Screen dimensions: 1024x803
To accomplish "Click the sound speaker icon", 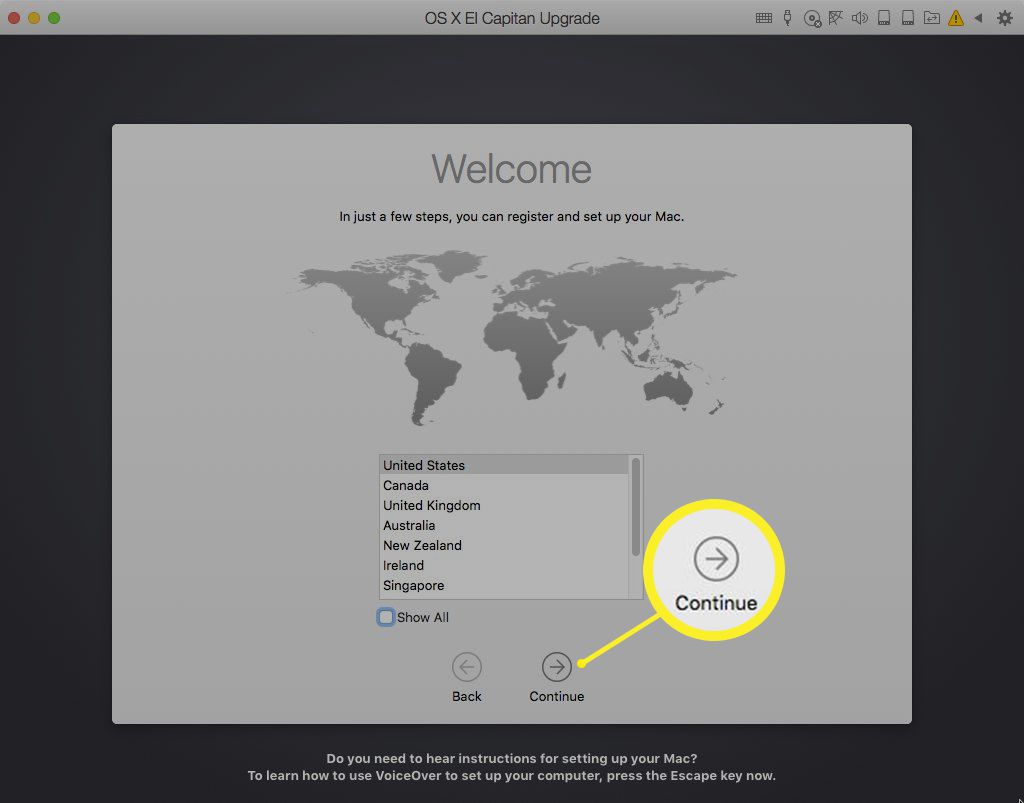I will [860, 18].
